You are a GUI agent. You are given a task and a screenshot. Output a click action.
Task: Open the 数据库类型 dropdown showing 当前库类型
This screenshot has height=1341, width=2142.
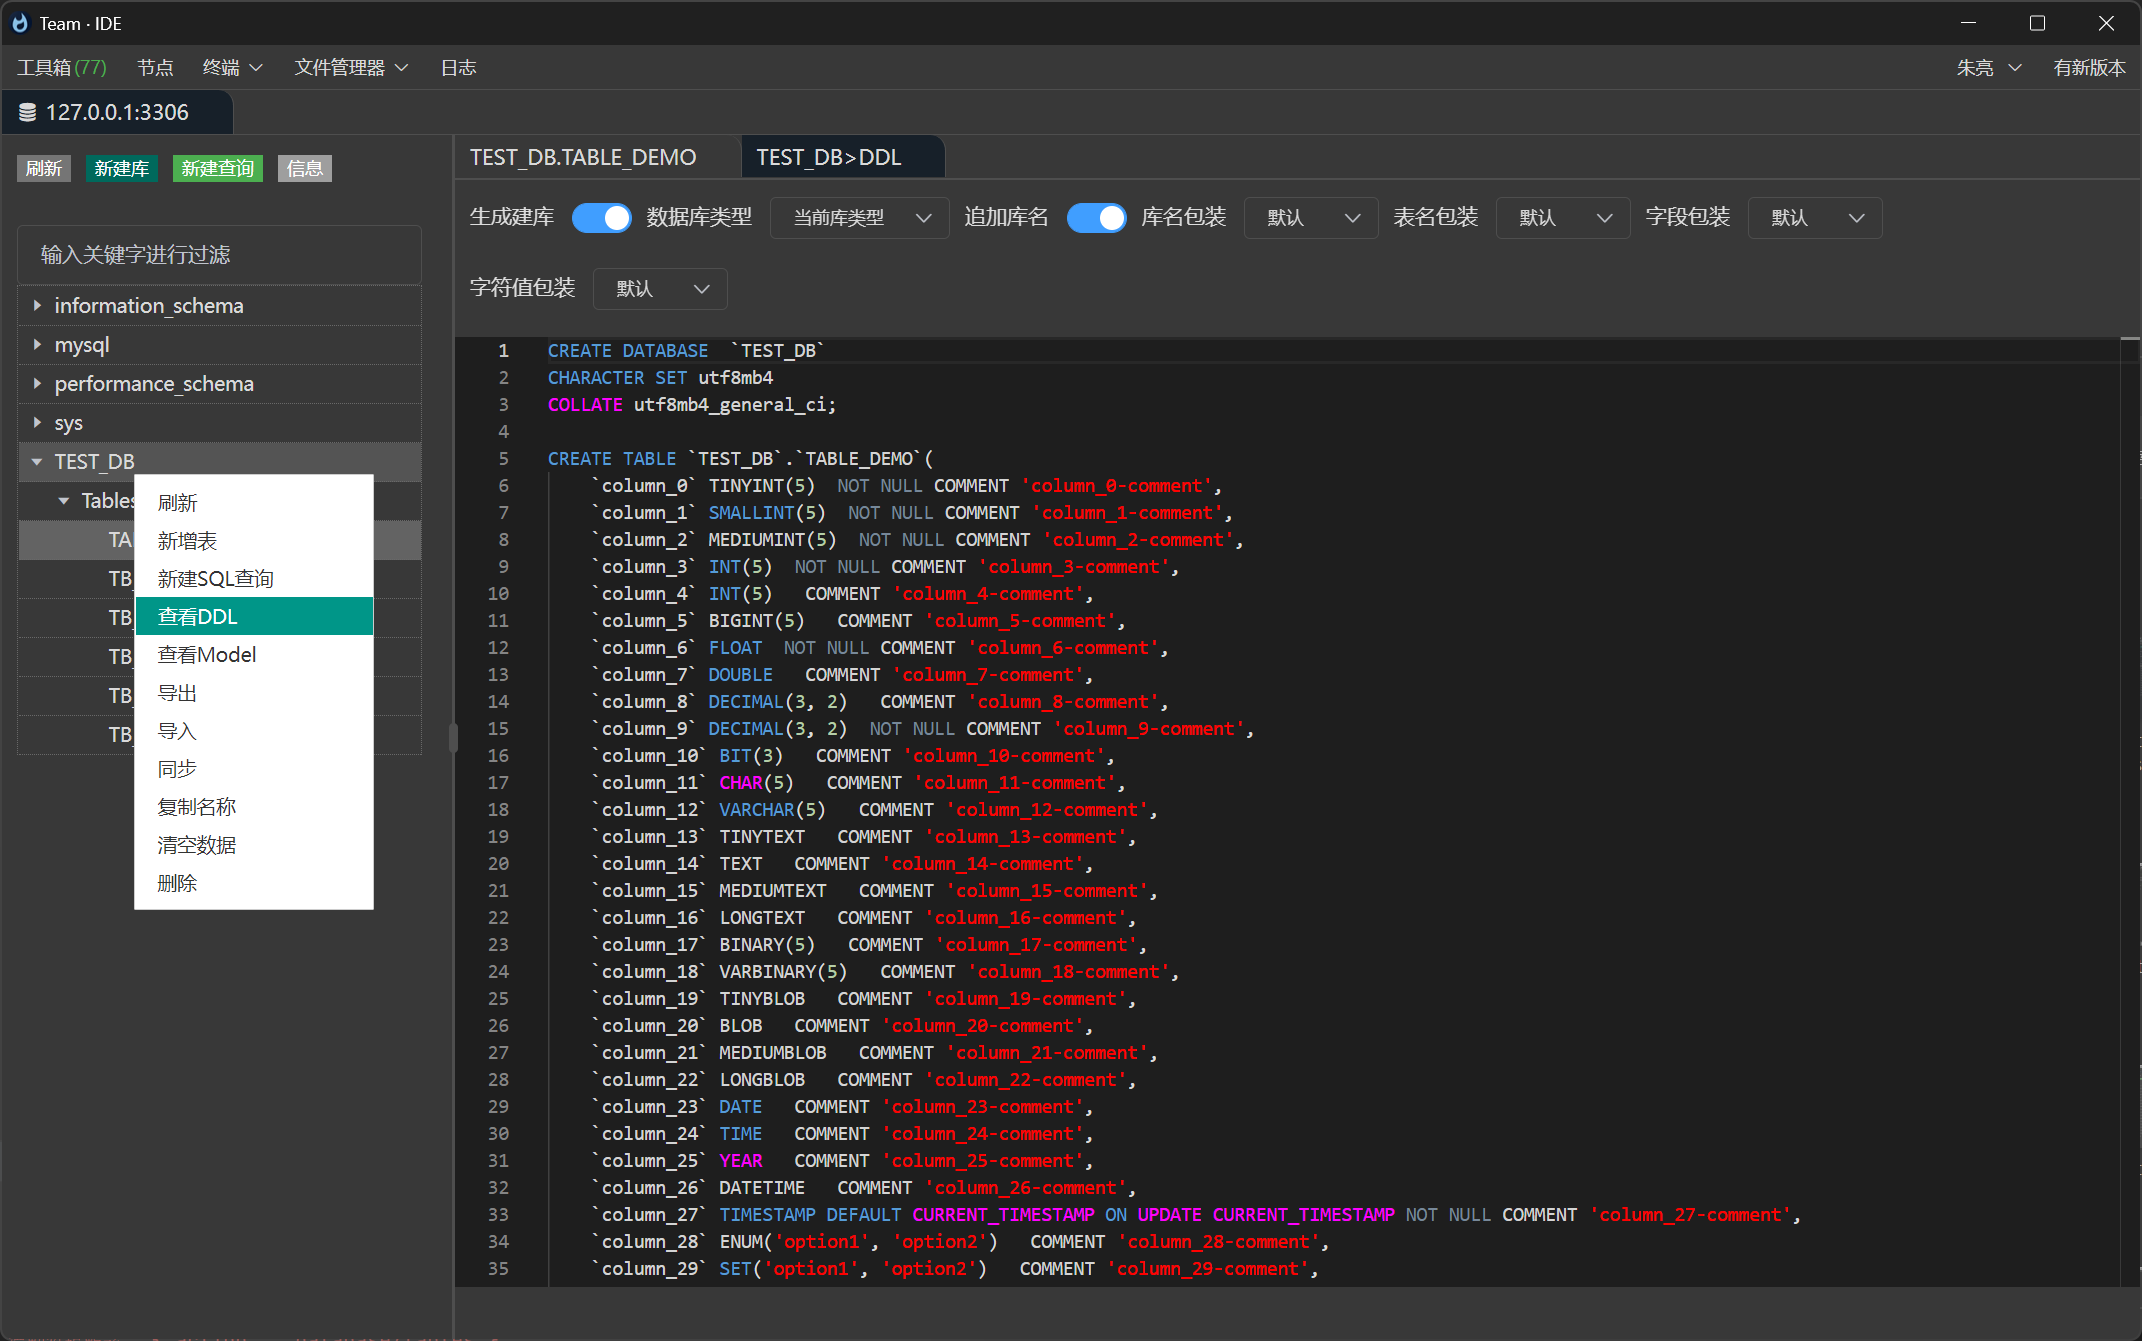[x=858, y=217]
